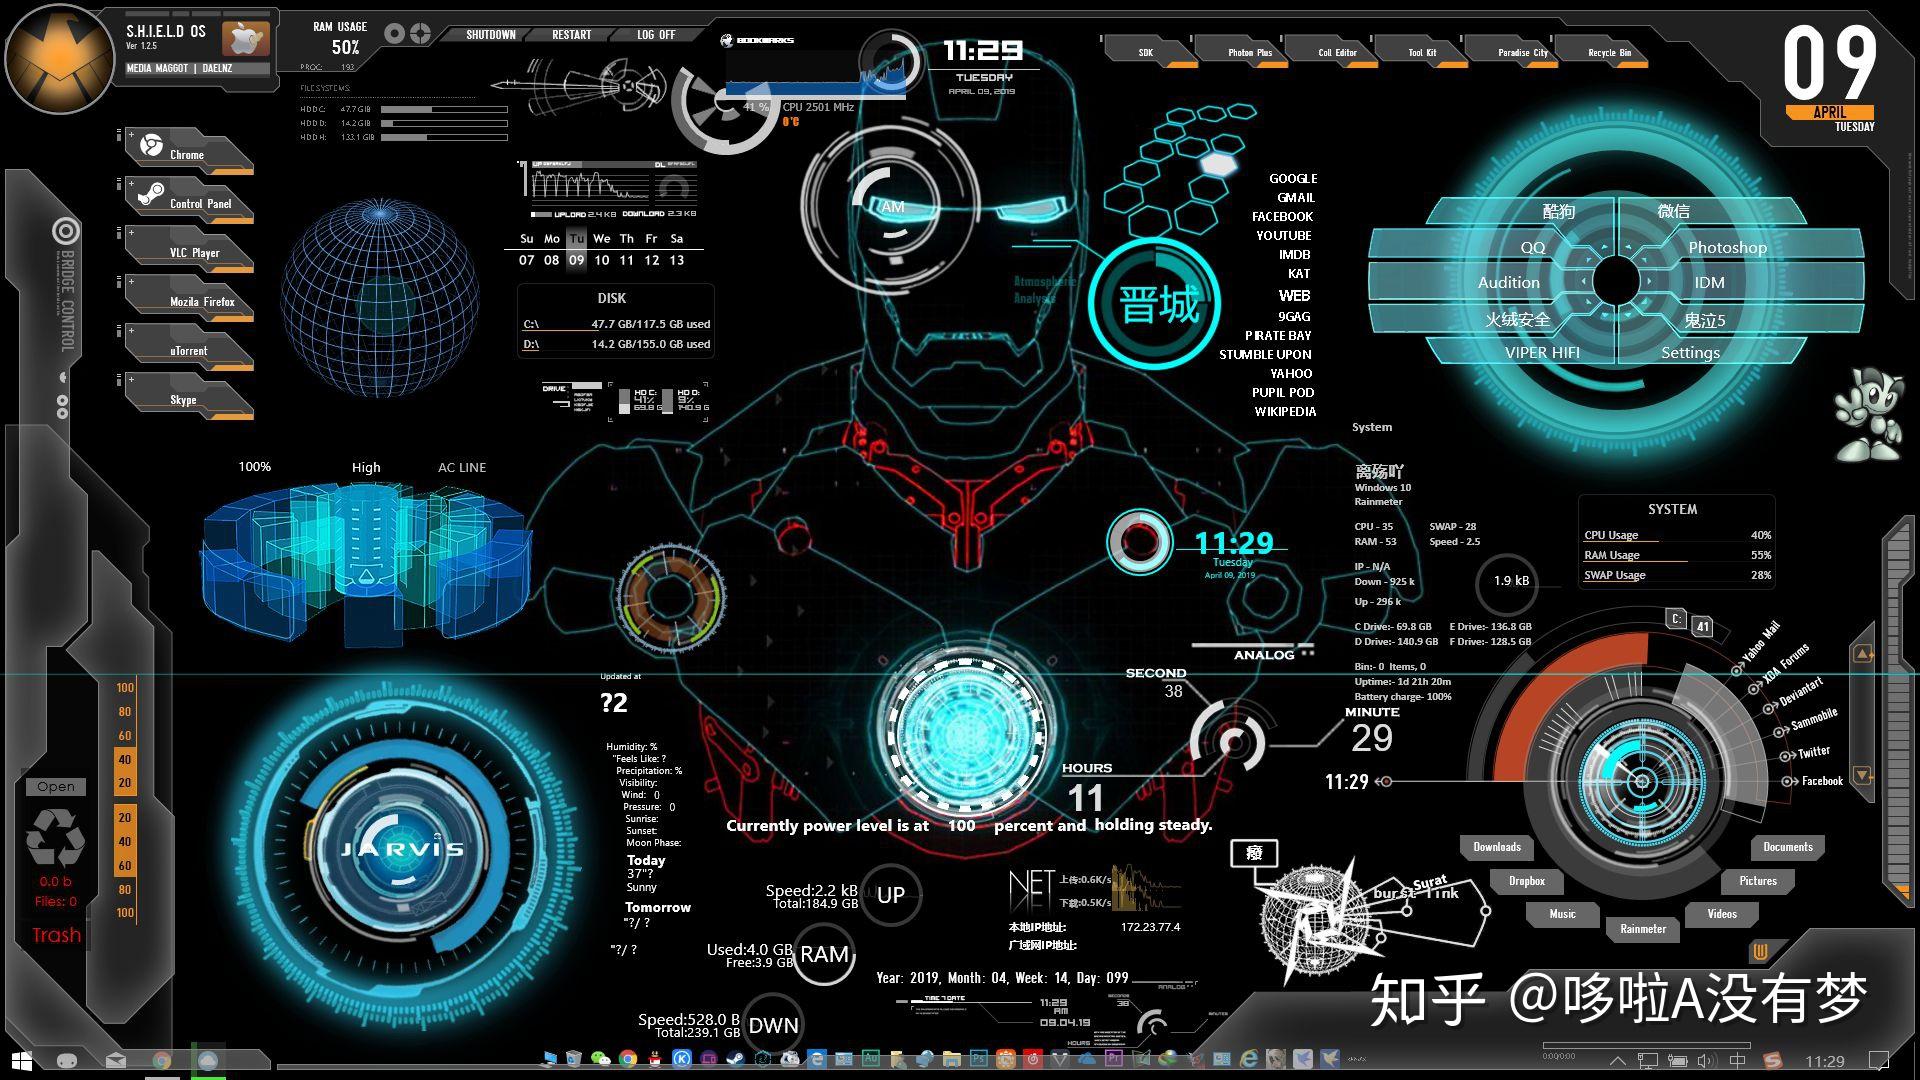Open Control Panel launcher with Steam icon
Image resolution: width=1920 pixels, height=1080 pixels.
[x=189, y=201]
